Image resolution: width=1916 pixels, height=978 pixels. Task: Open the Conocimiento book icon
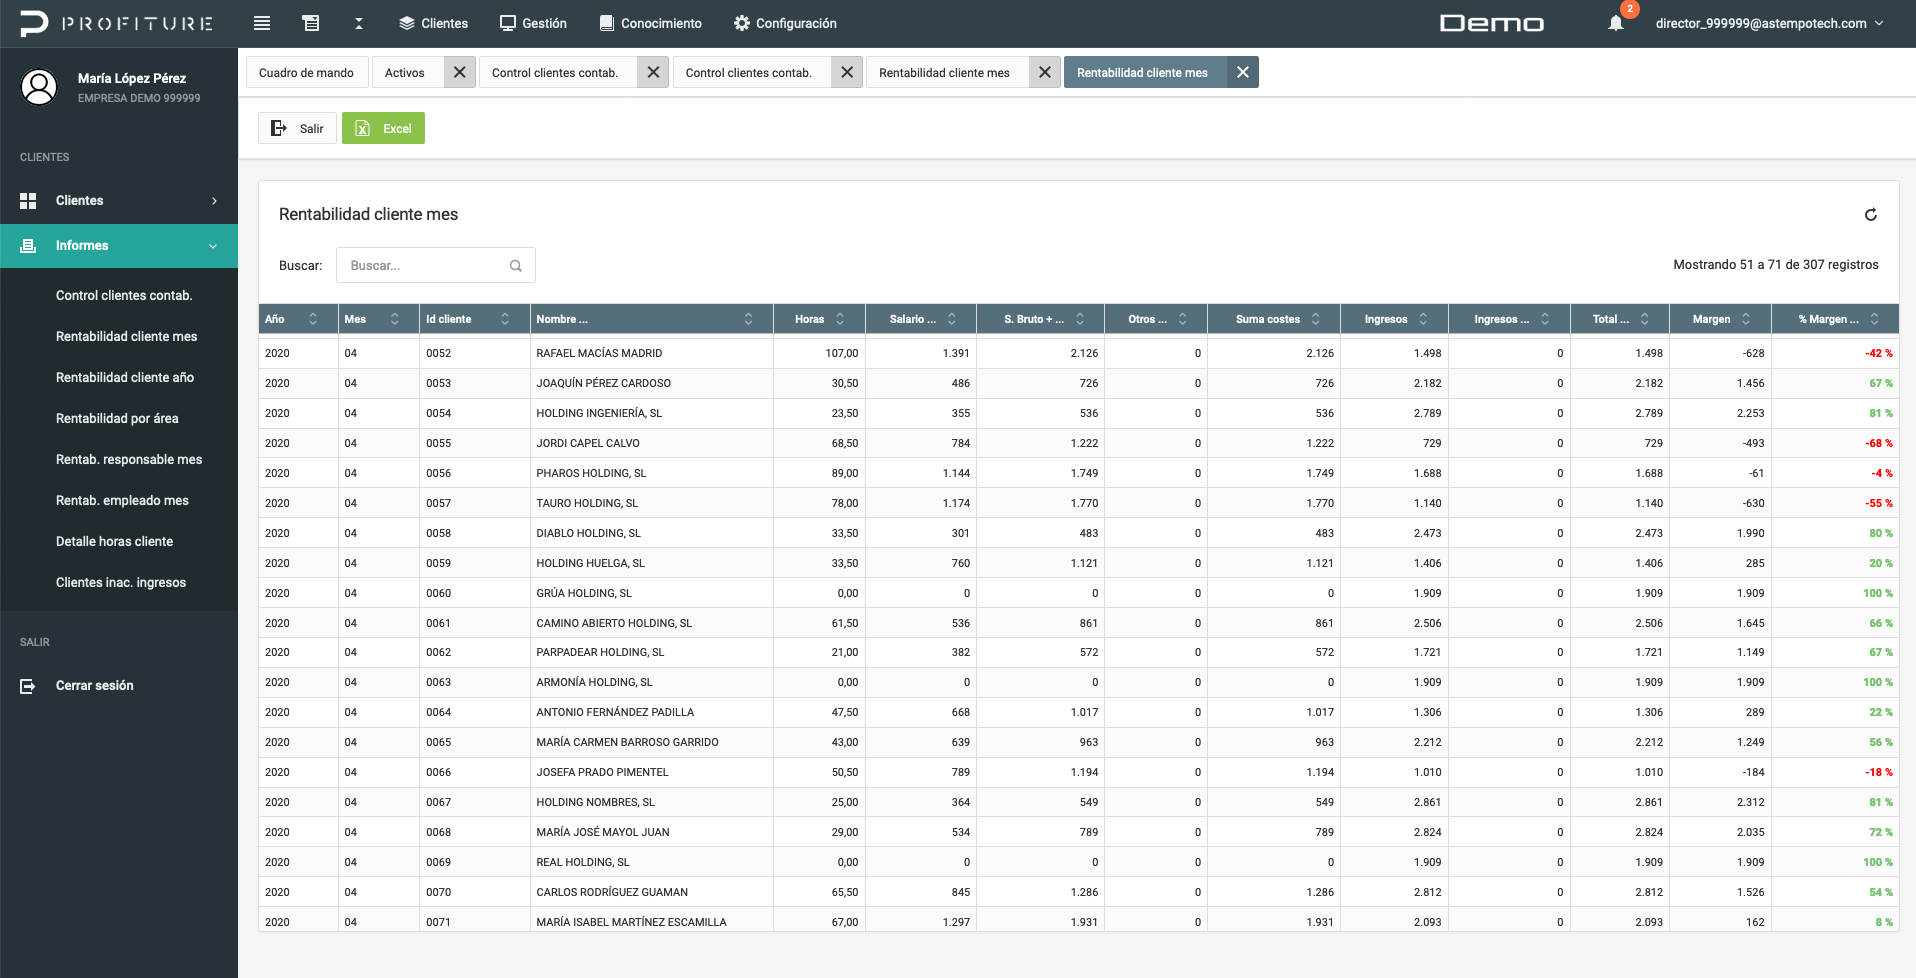pyautogui.click(x=604, y=23)
